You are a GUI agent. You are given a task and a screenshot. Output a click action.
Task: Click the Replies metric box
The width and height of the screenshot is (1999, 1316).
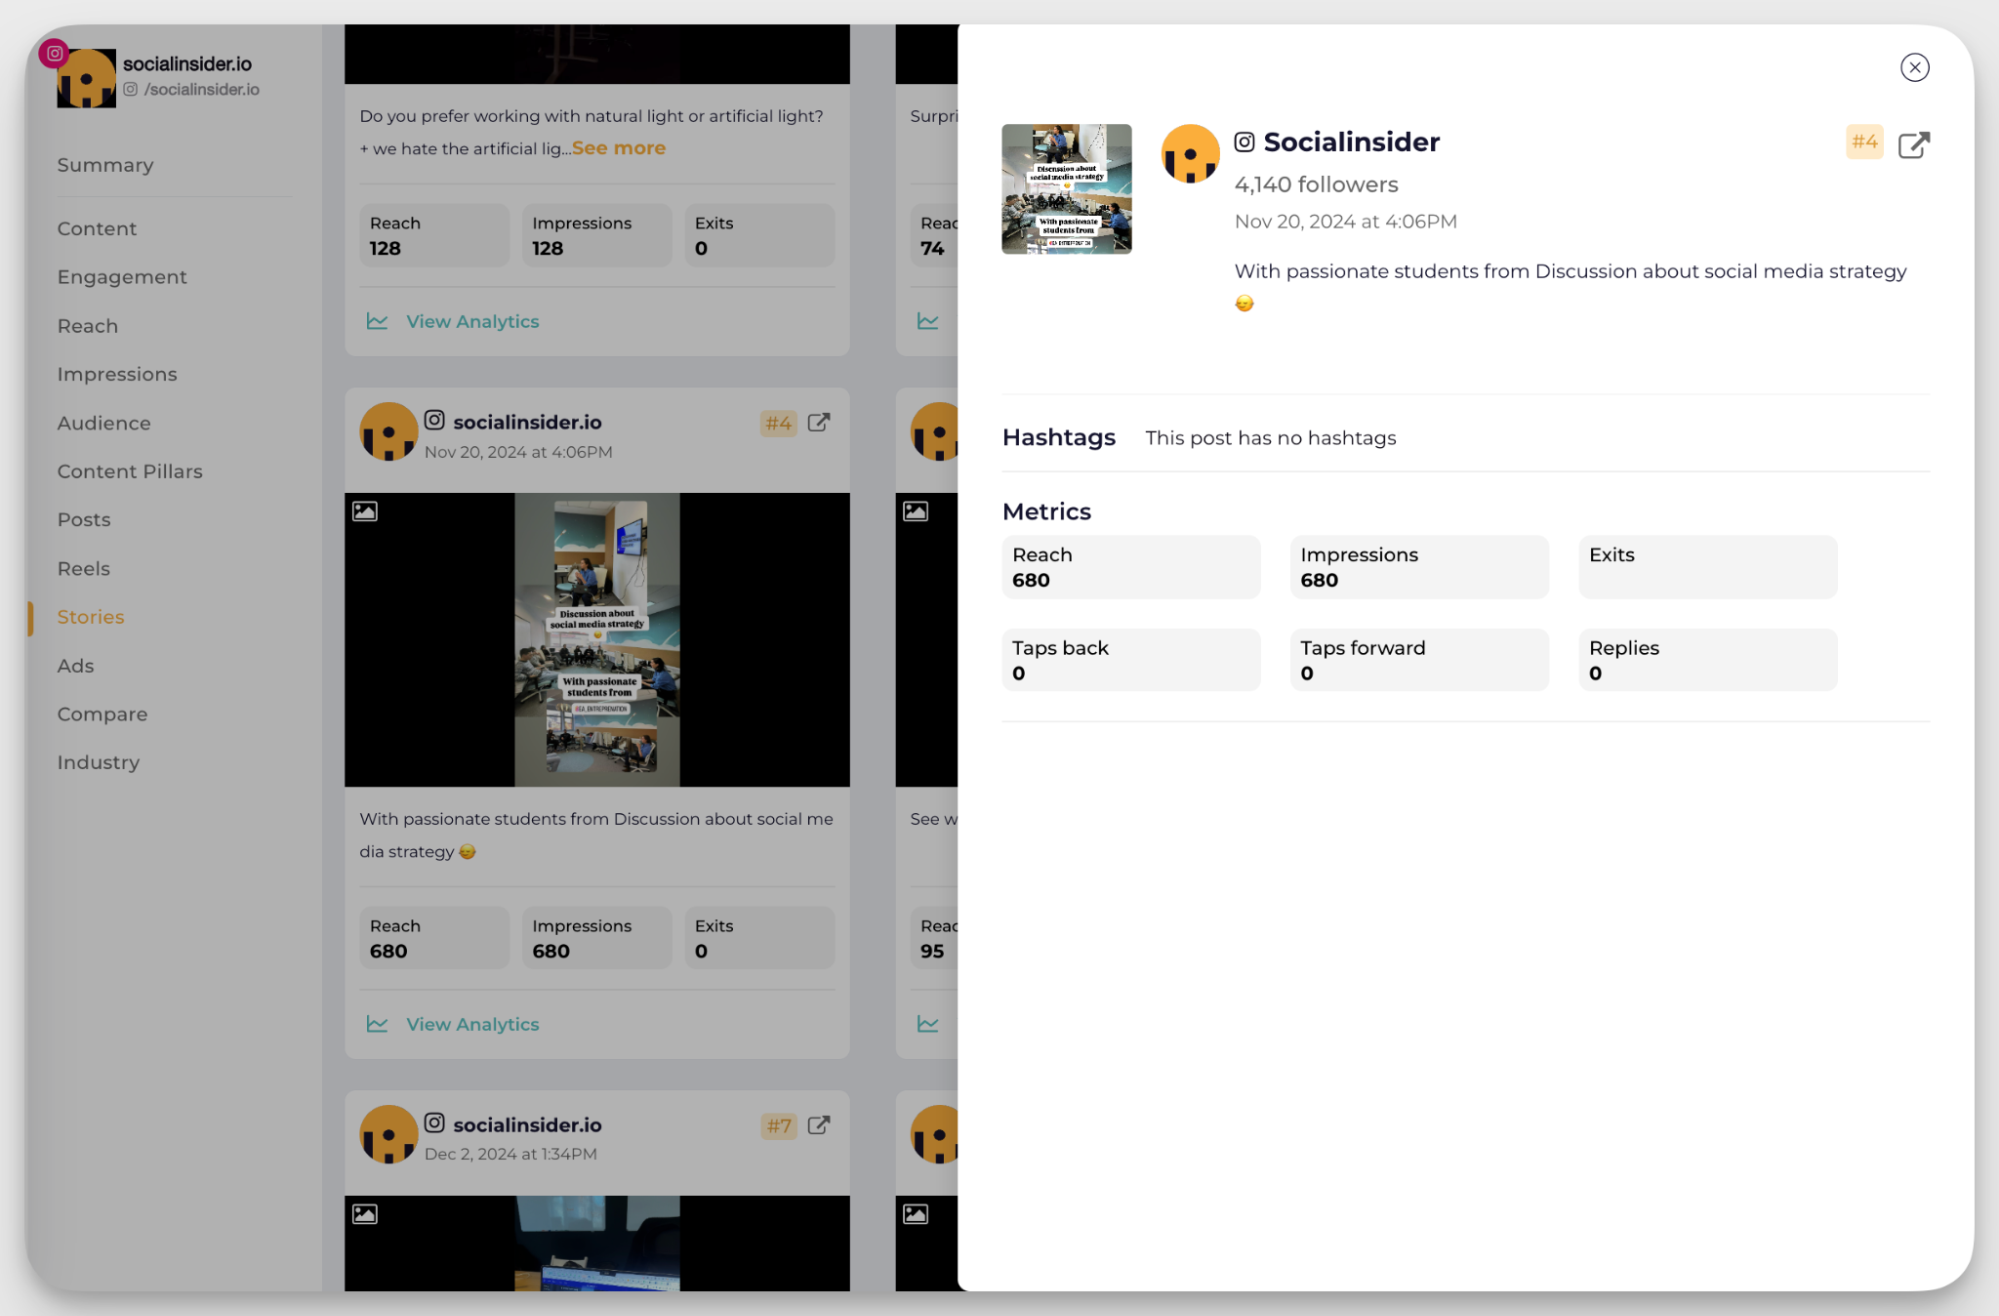point(1707,660)
